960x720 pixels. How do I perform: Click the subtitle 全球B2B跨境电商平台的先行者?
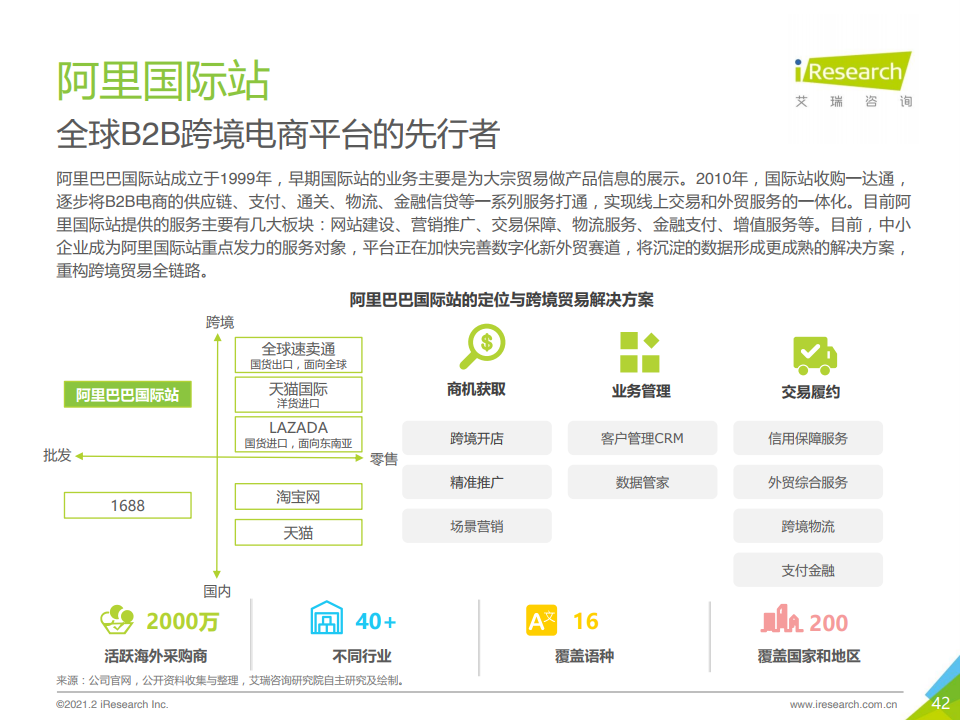(278, 133)
